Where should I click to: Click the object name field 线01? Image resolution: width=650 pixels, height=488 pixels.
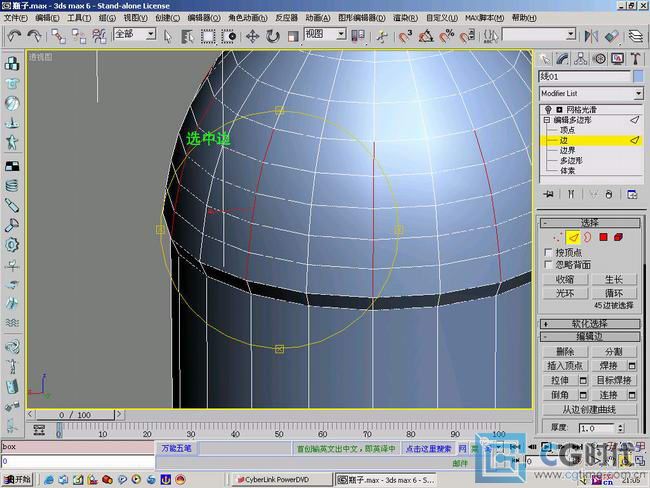pos(585,76)
